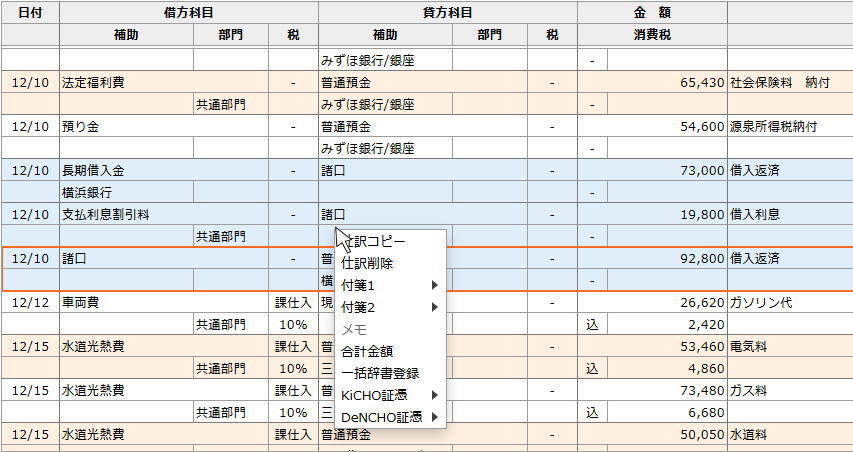Click the 日付 column header
The image size is (853, 452).
[30, 13]
